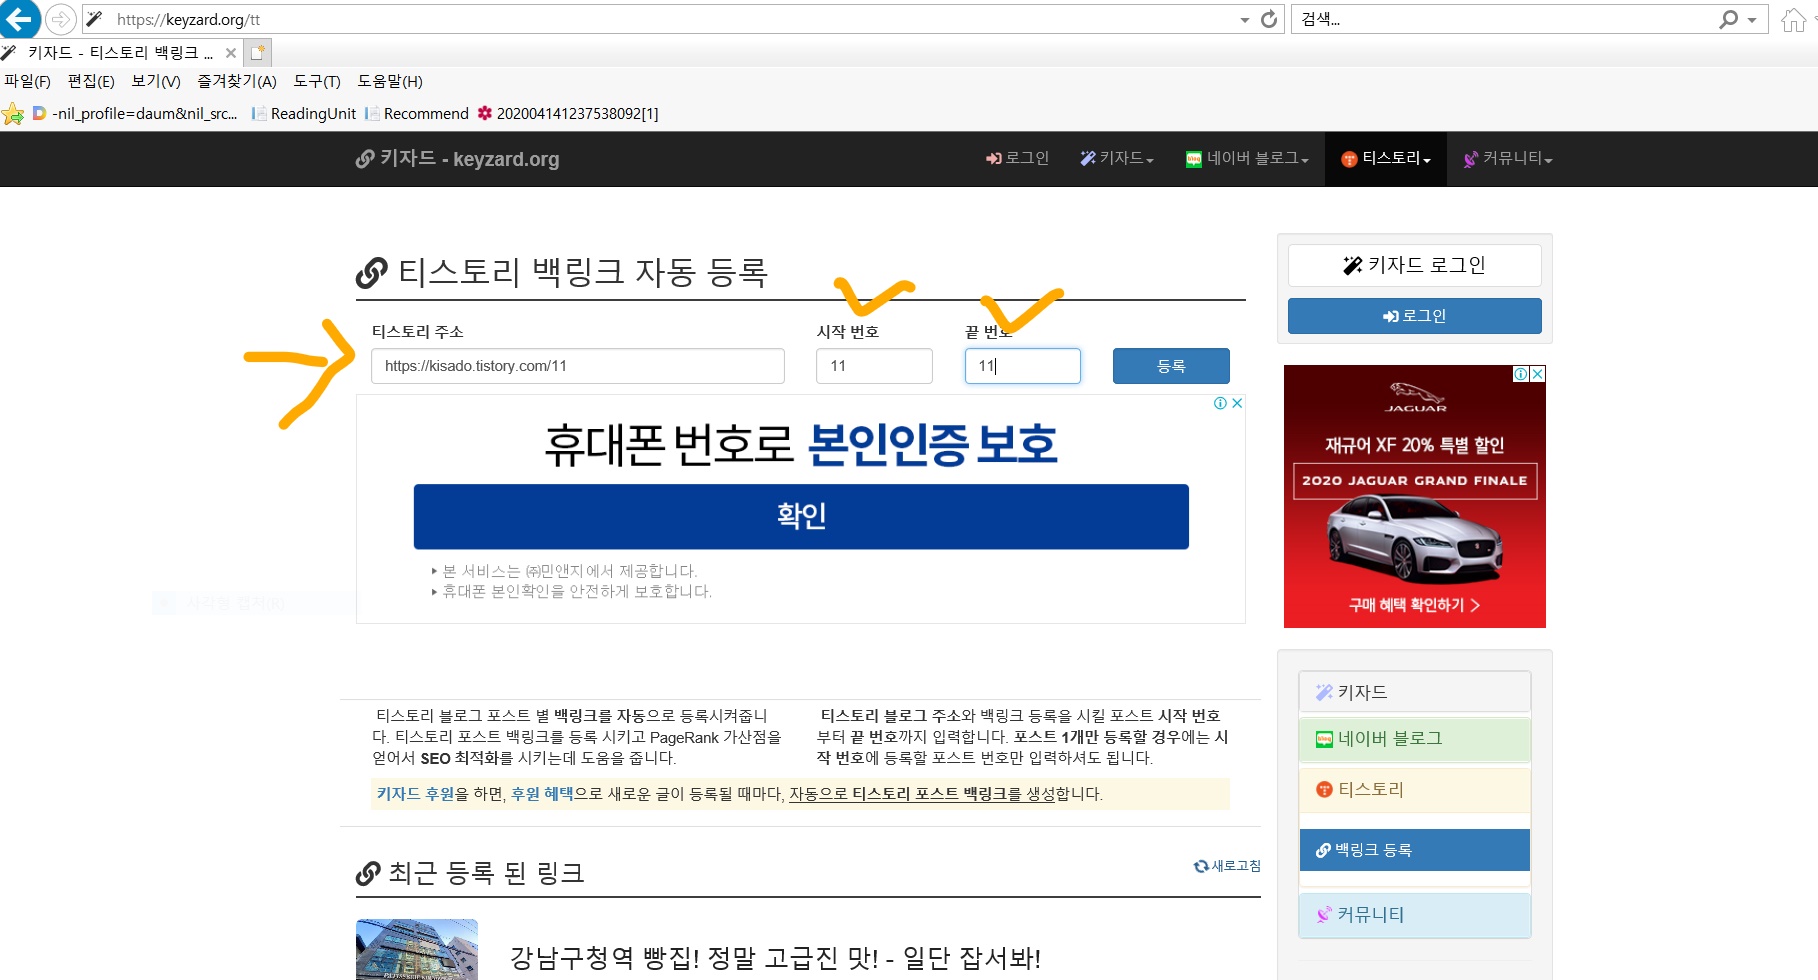Click the Jaguar ad info (i) icon
Viewport: 1818px width, 980px height.
tap(1521, 374)
